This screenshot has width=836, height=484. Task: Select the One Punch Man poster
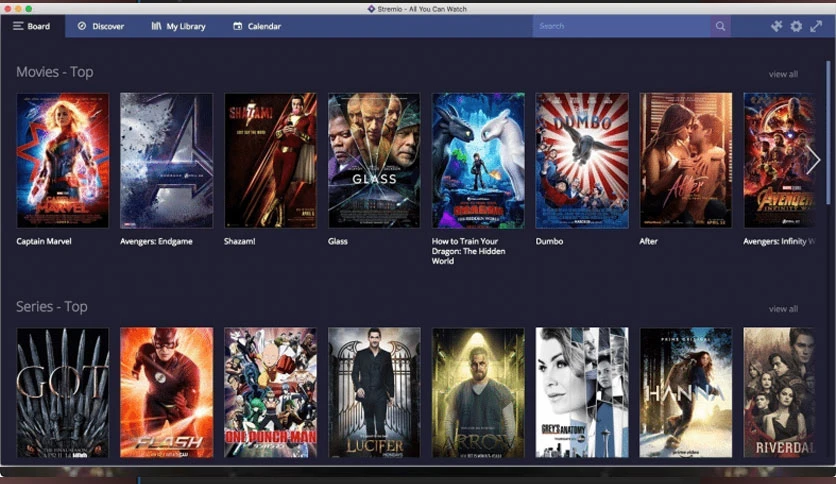click(270, 392)
